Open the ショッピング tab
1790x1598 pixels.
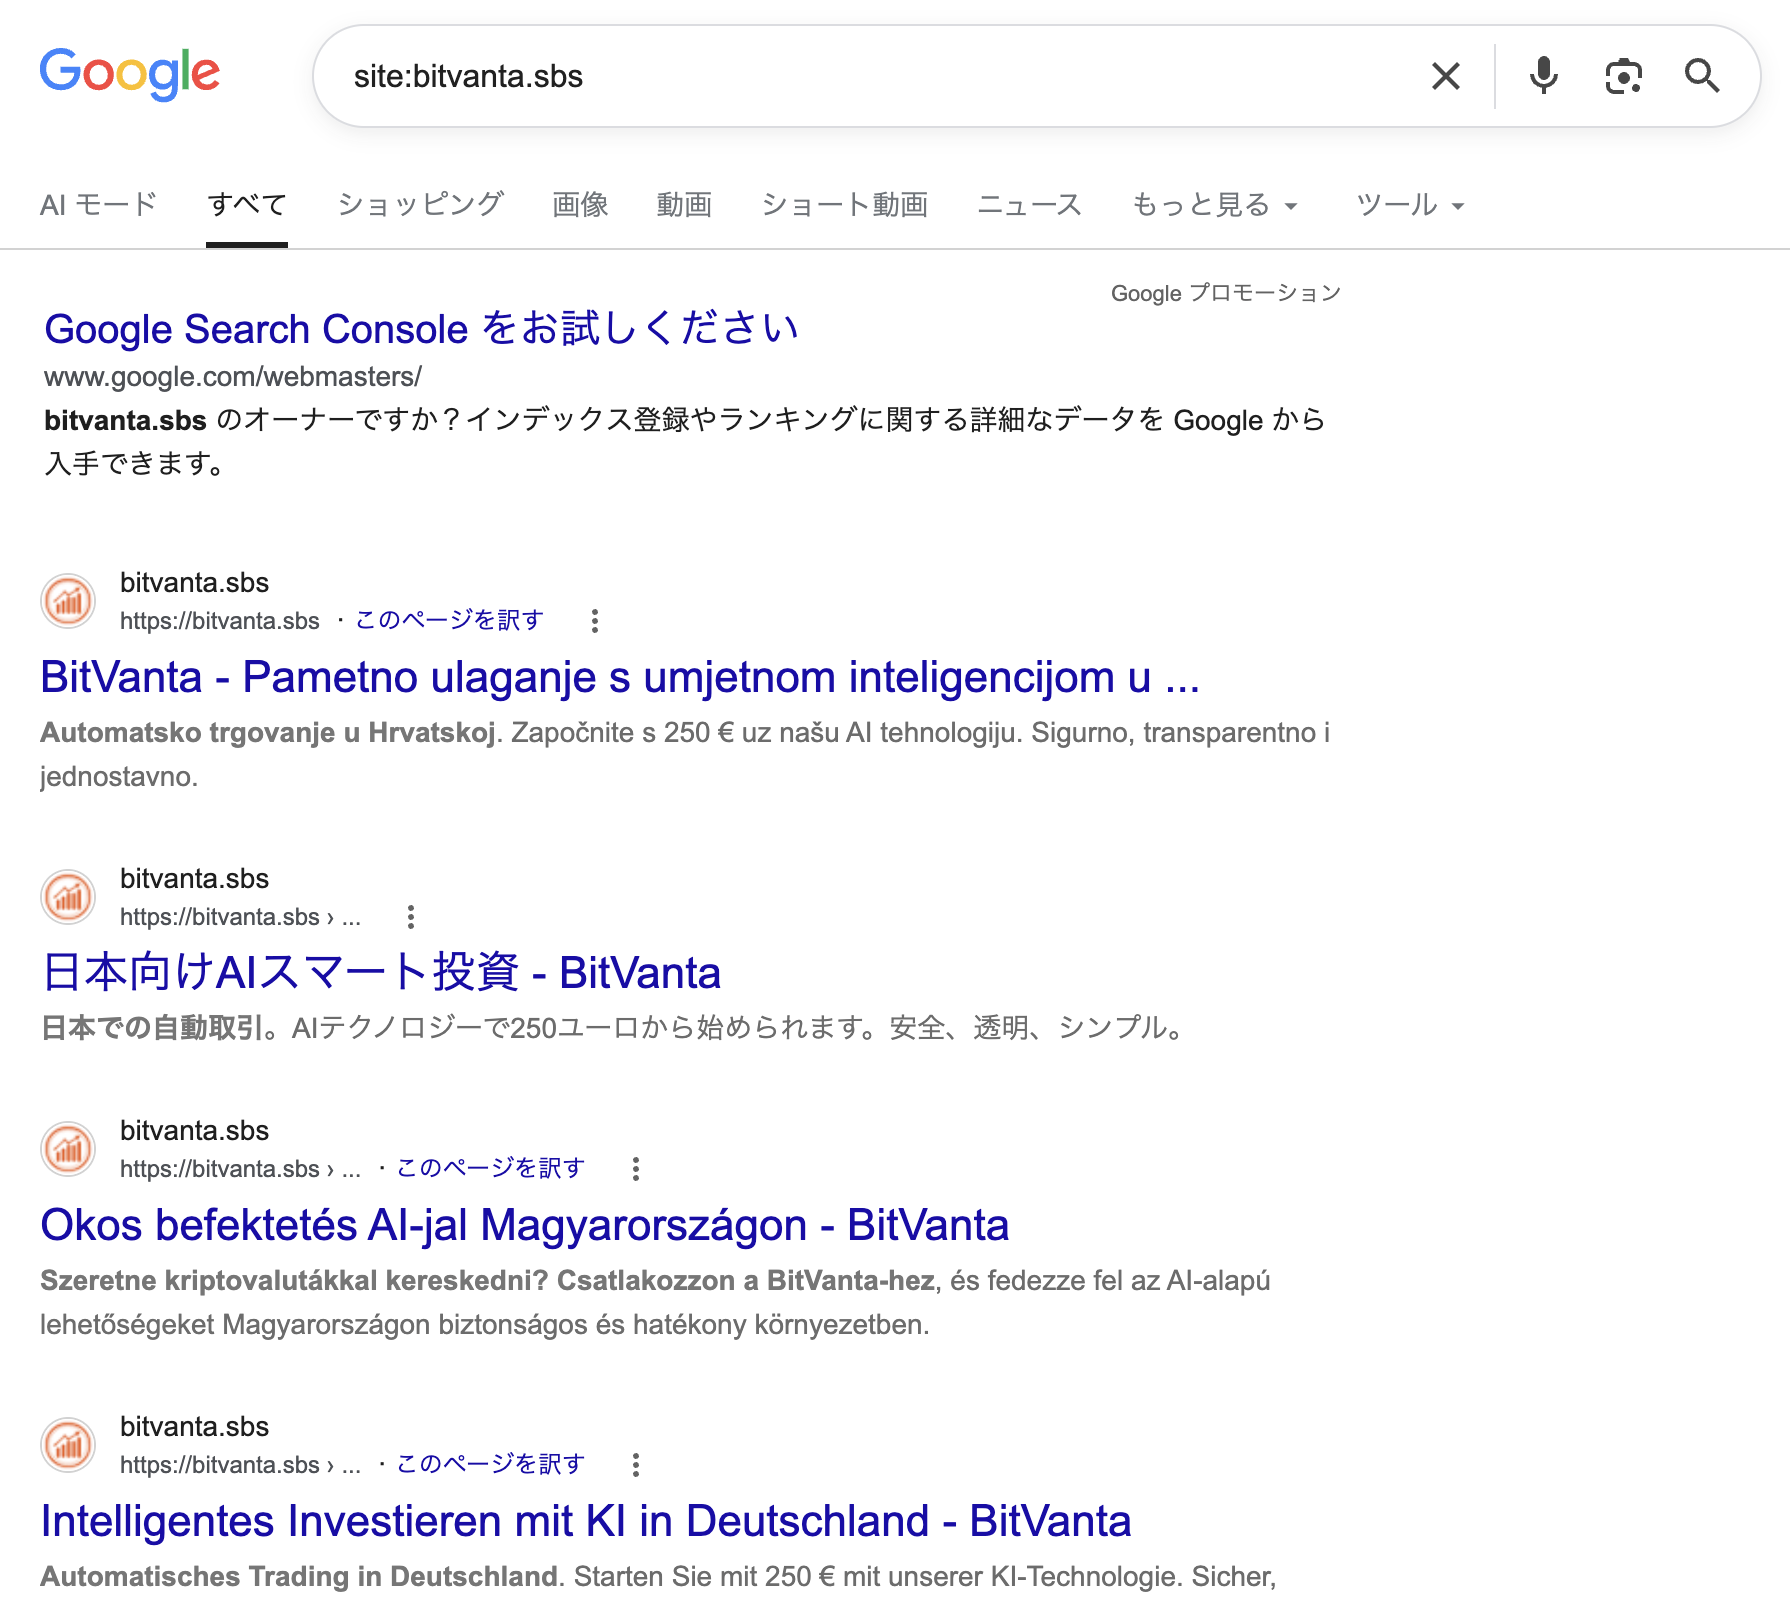coord(420,205)
